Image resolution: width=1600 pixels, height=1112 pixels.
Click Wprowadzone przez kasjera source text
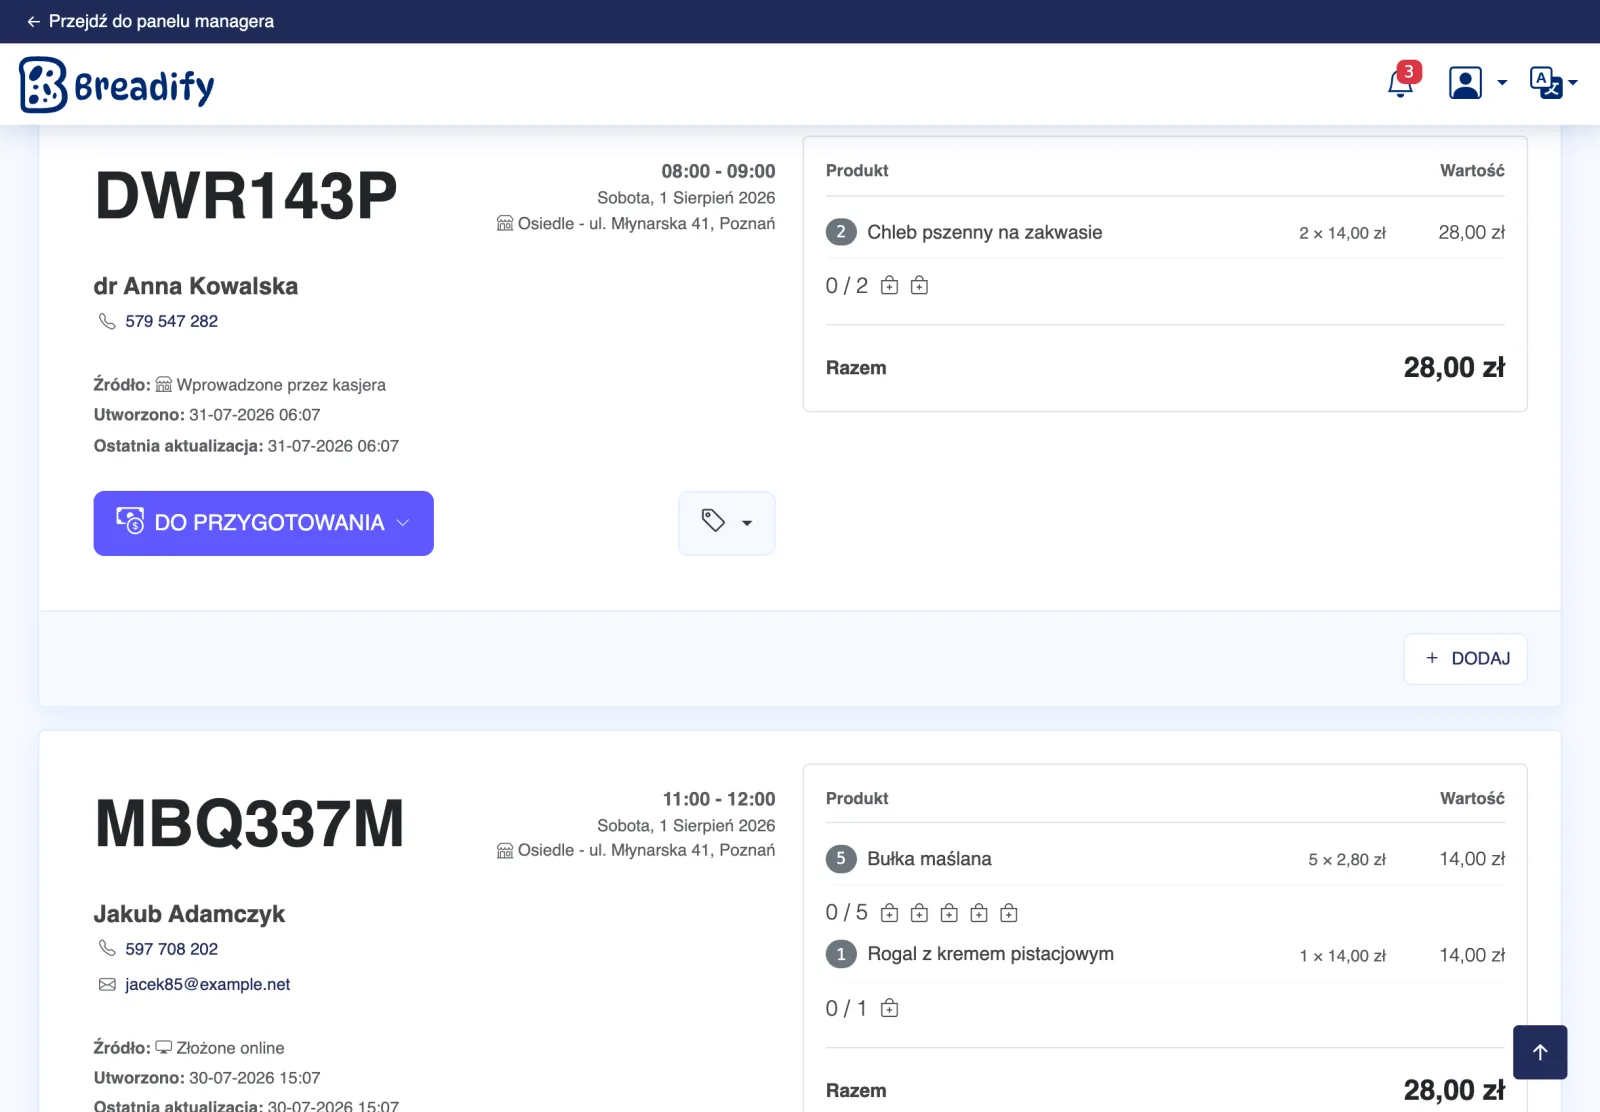281,385
